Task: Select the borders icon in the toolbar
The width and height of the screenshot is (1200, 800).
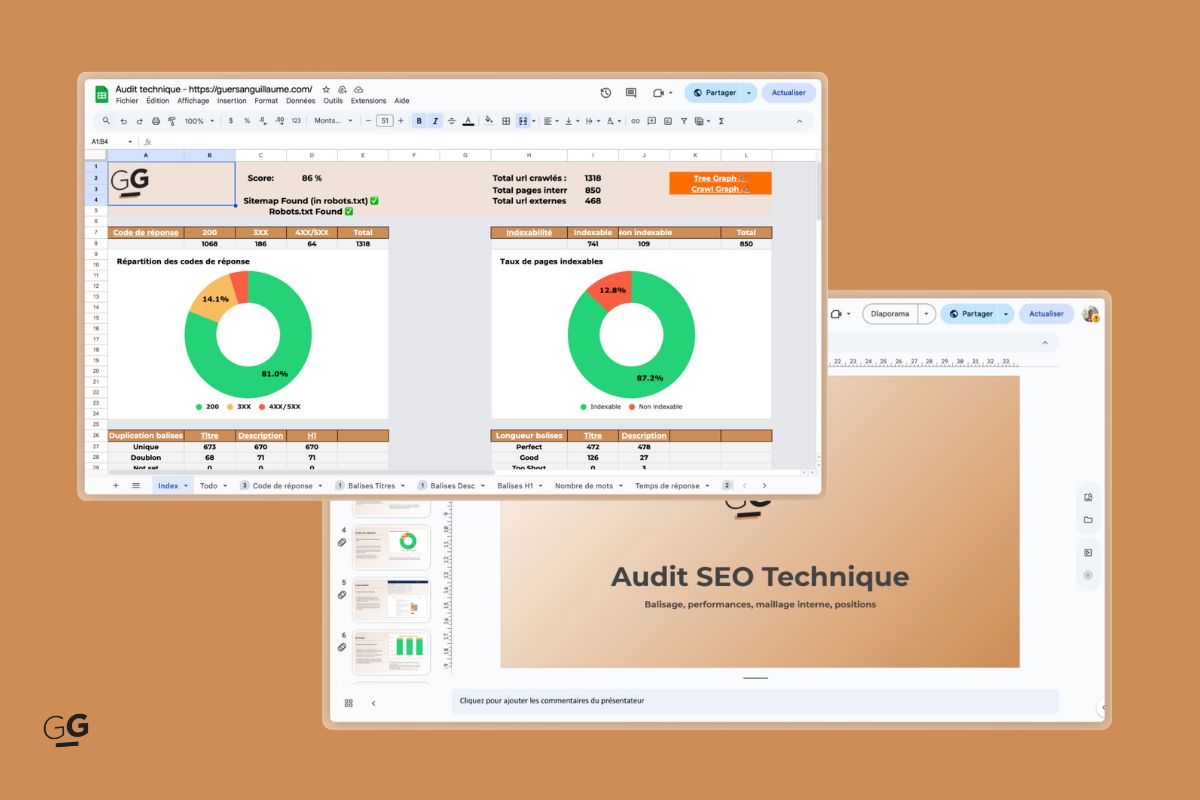Action: click(x=507, y=121)
